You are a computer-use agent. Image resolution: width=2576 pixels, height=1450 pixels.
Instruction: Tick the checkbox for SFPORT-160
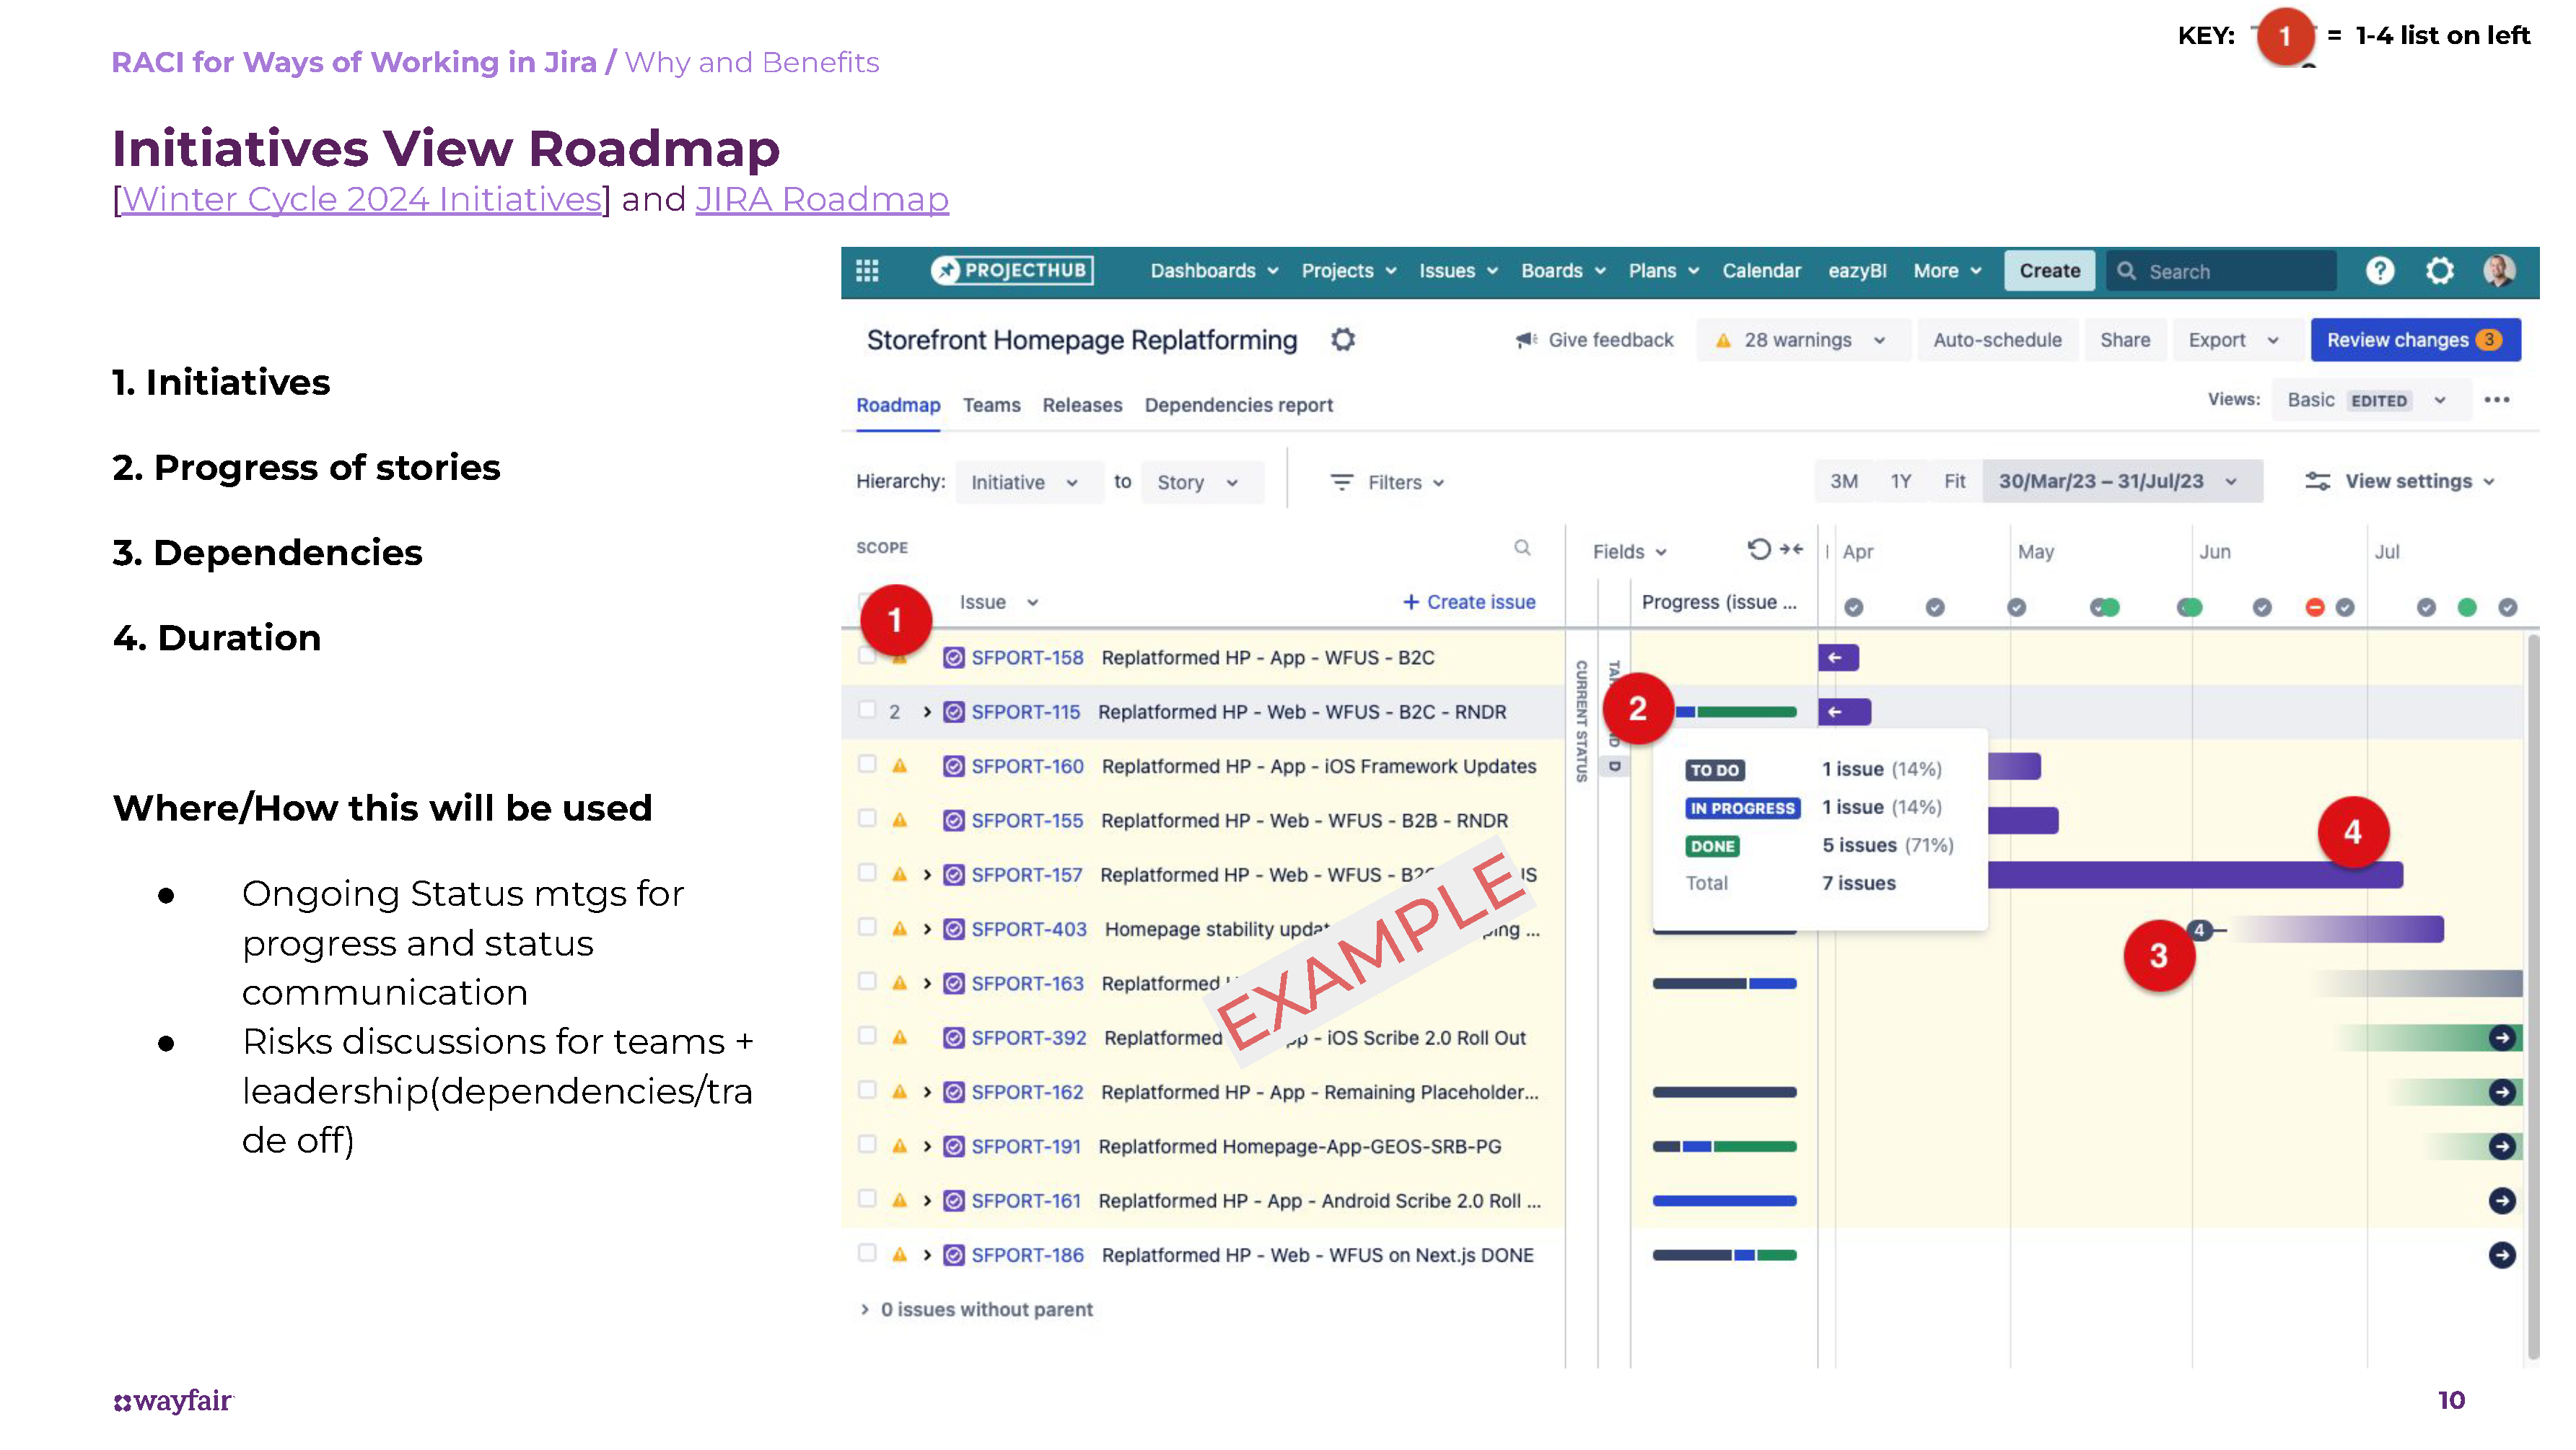[867, 764]
